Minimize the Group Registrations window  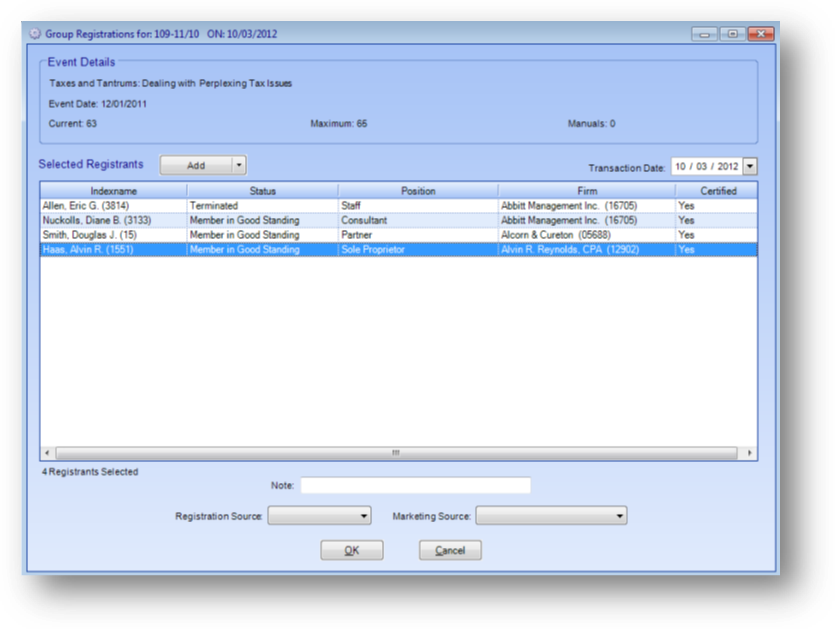(x=705, y=34)
